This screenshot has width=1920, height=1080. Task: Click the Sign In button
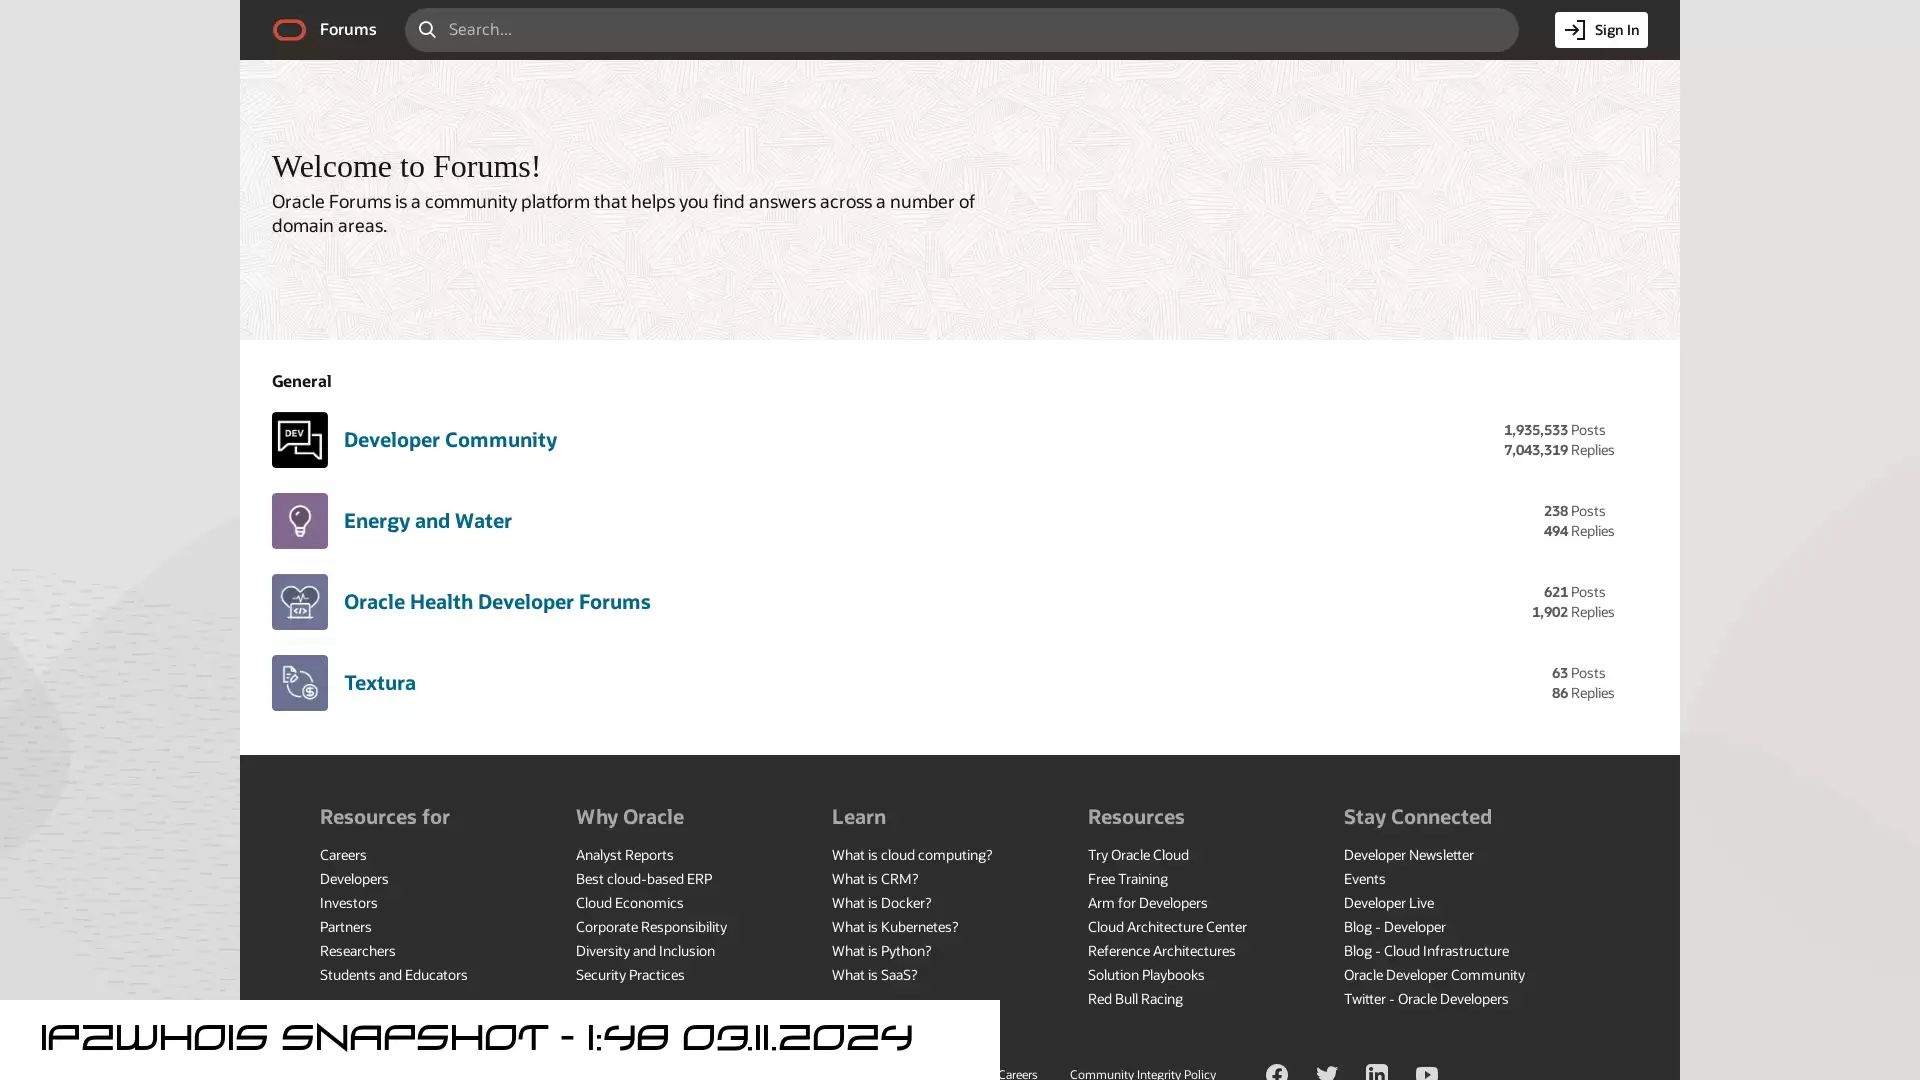pos(1601,29)
